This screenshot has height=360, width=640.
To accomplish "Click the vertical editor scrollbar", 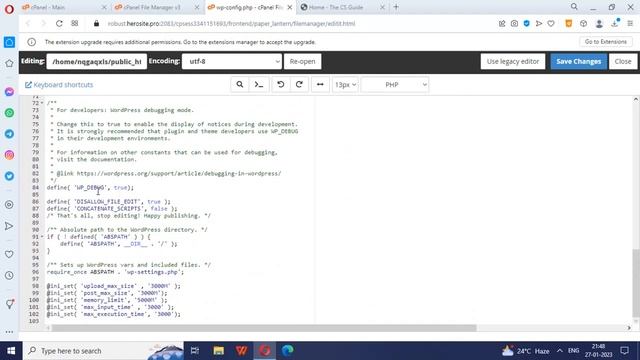I will [x=636, y=282].
